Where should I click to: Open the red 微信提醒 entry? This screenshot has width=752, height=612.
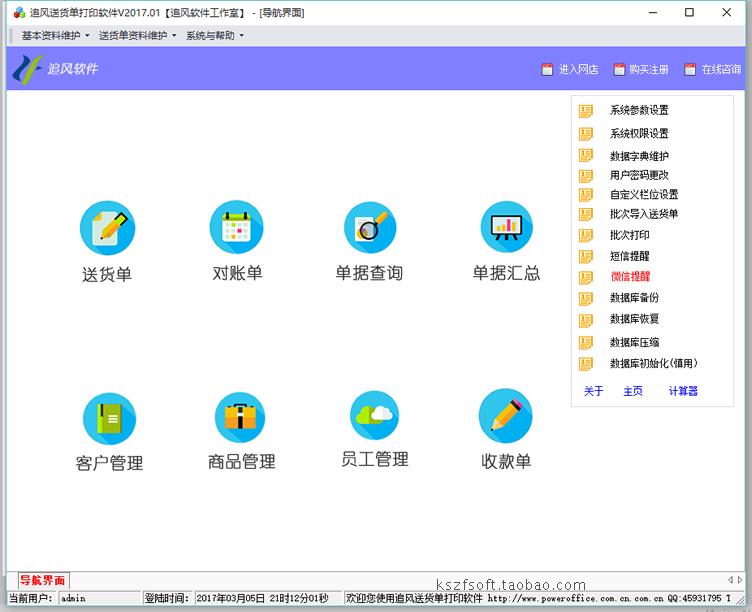(x=630, y=276)
